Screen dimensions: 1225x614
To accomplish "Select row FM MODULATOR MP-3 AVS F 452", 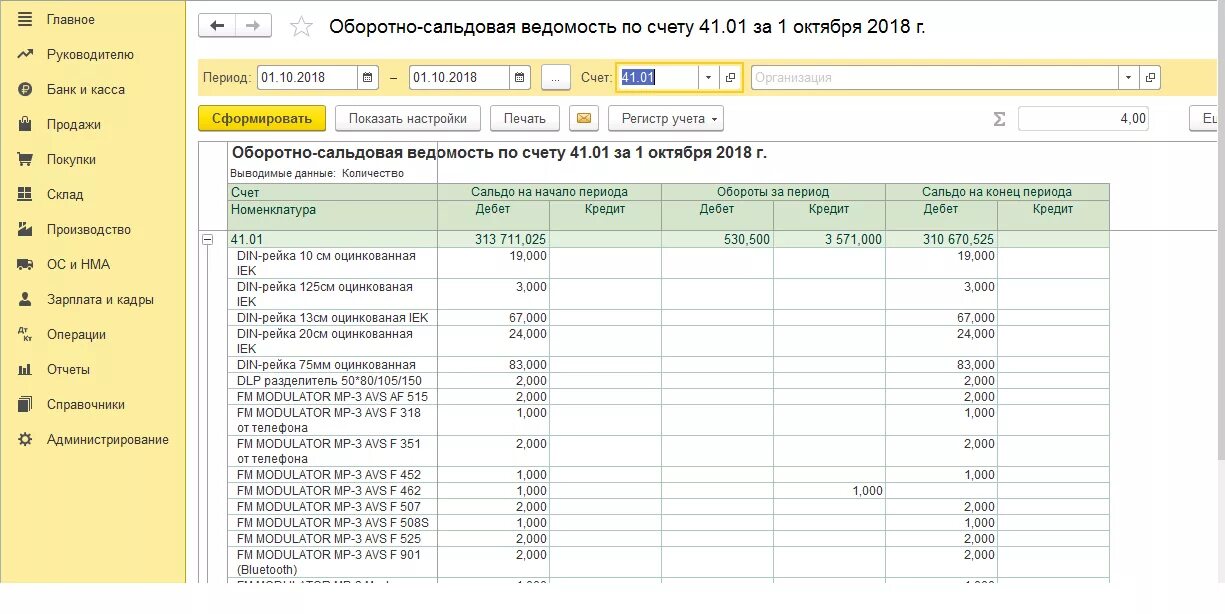I will 669,475.
